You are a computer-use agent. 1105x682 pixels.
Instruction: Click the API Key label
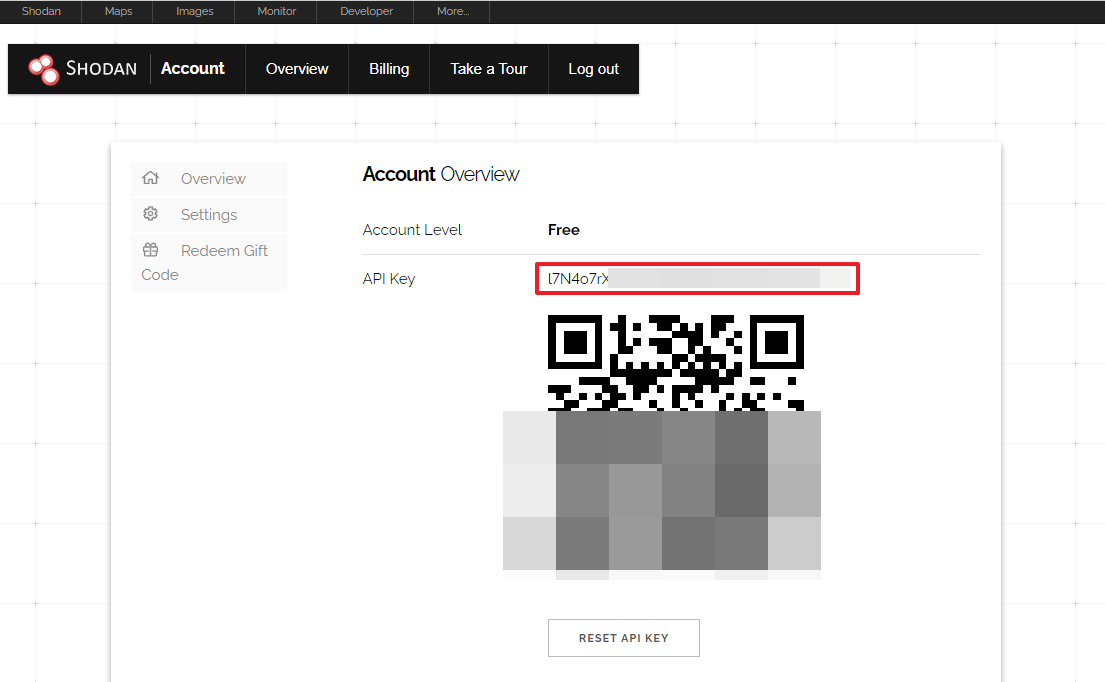(x=388, y=279)
